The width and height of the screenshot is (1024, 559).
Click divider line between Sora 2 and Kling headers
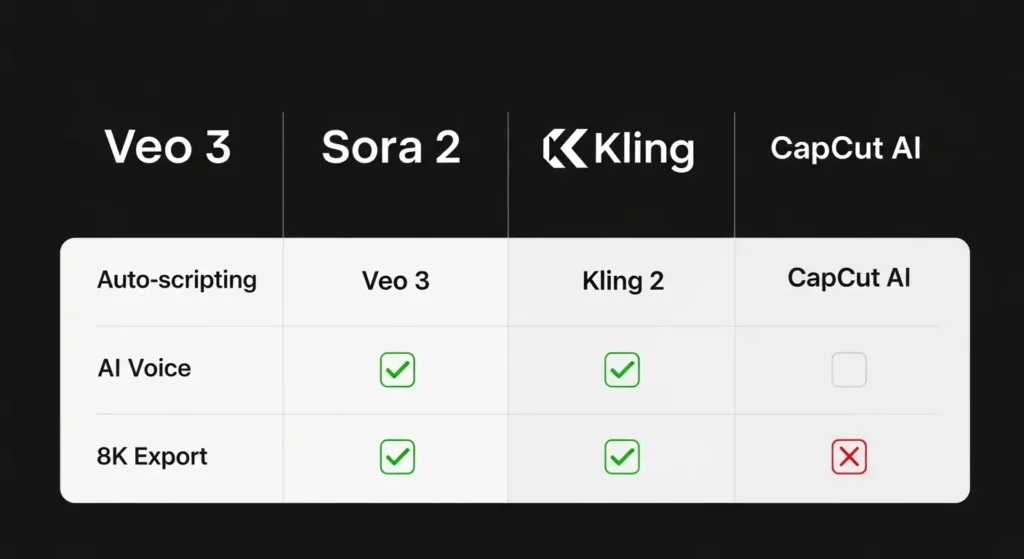[x=508, y=175]
